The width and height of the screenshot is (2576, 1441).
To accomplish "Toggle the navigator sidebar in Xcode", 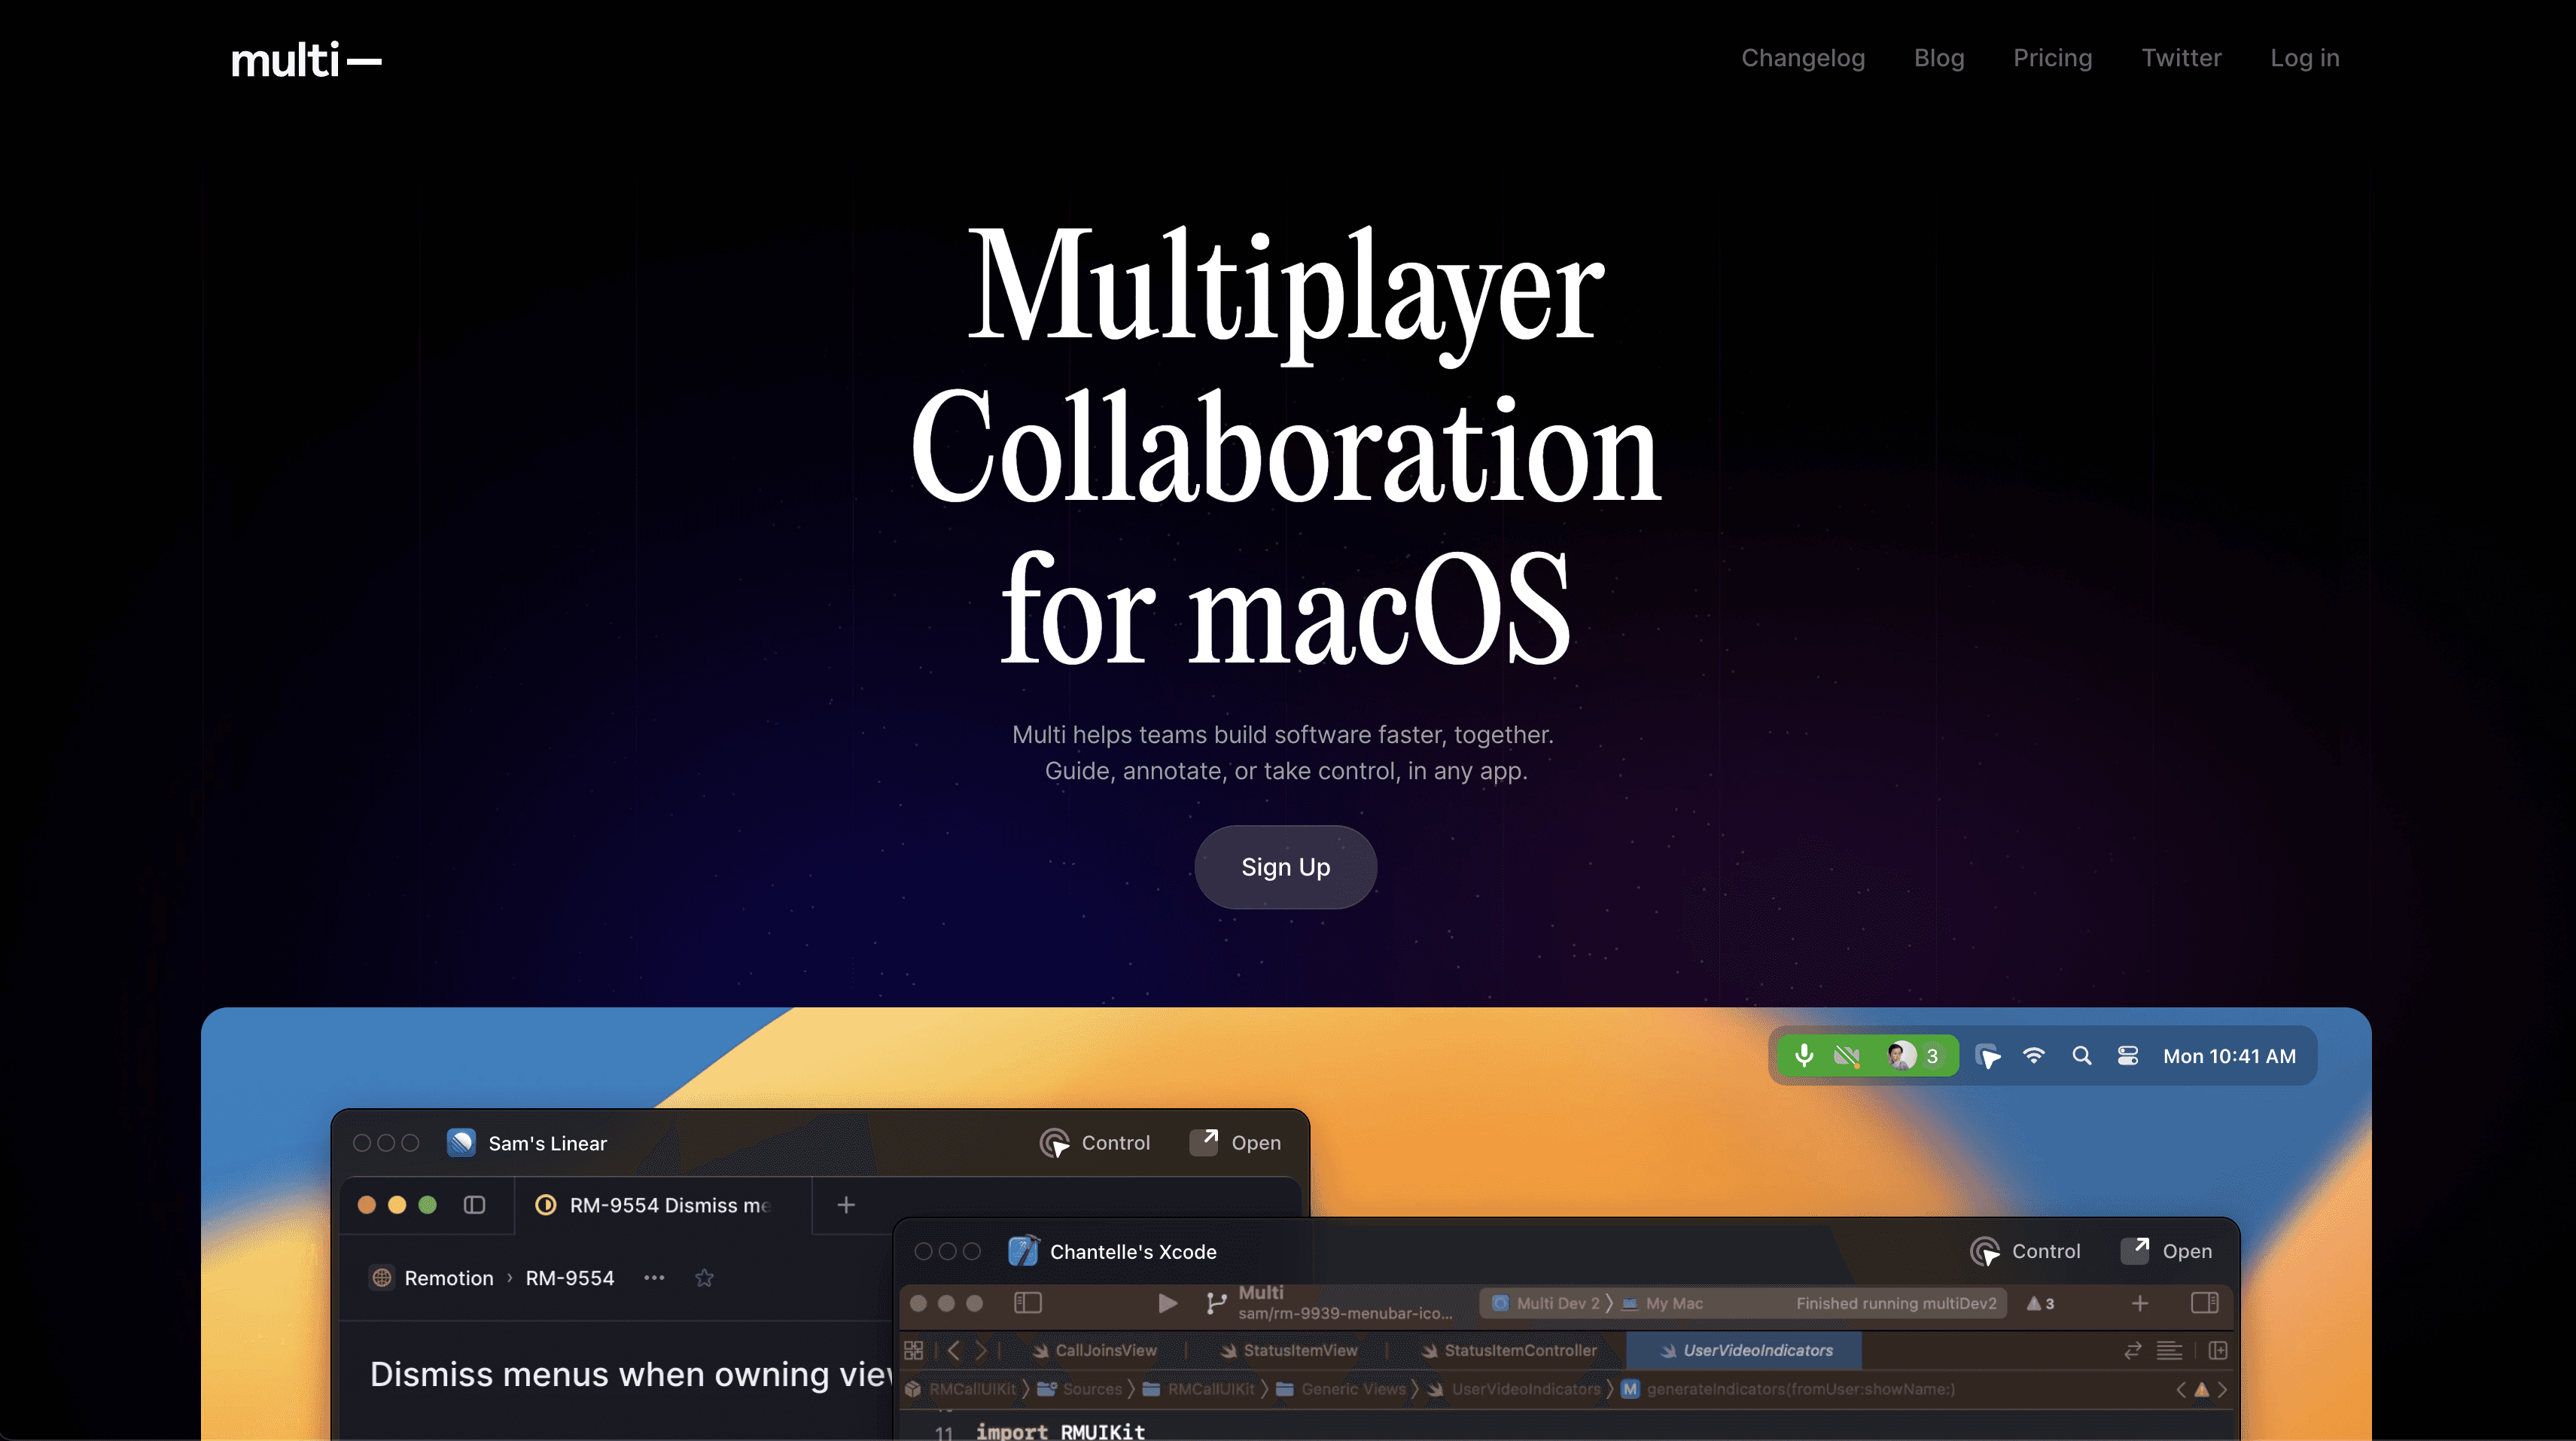I will pyautogui.click(x=1029, y=1303).
